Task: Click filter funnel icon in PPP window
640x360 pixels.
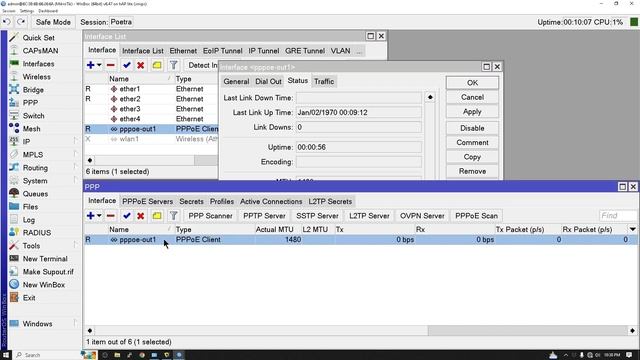Action: pos(173,216)
